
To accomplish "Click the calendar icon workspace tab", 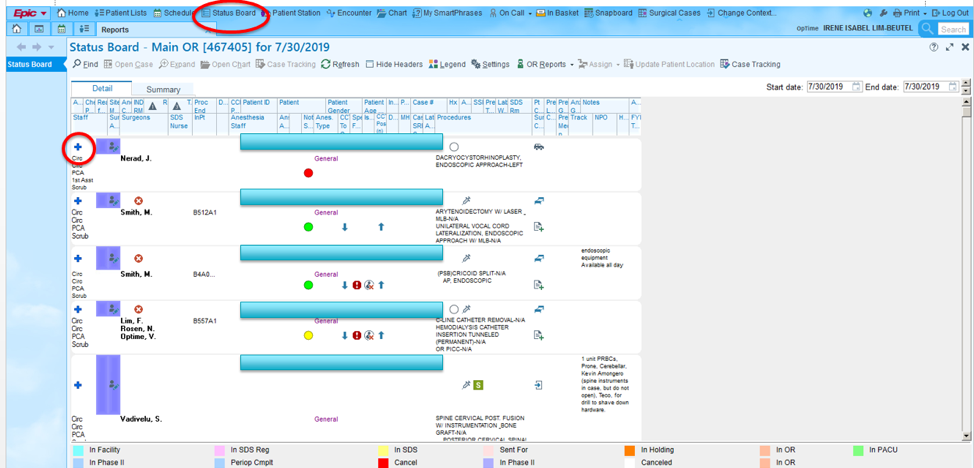I will 61,29.
